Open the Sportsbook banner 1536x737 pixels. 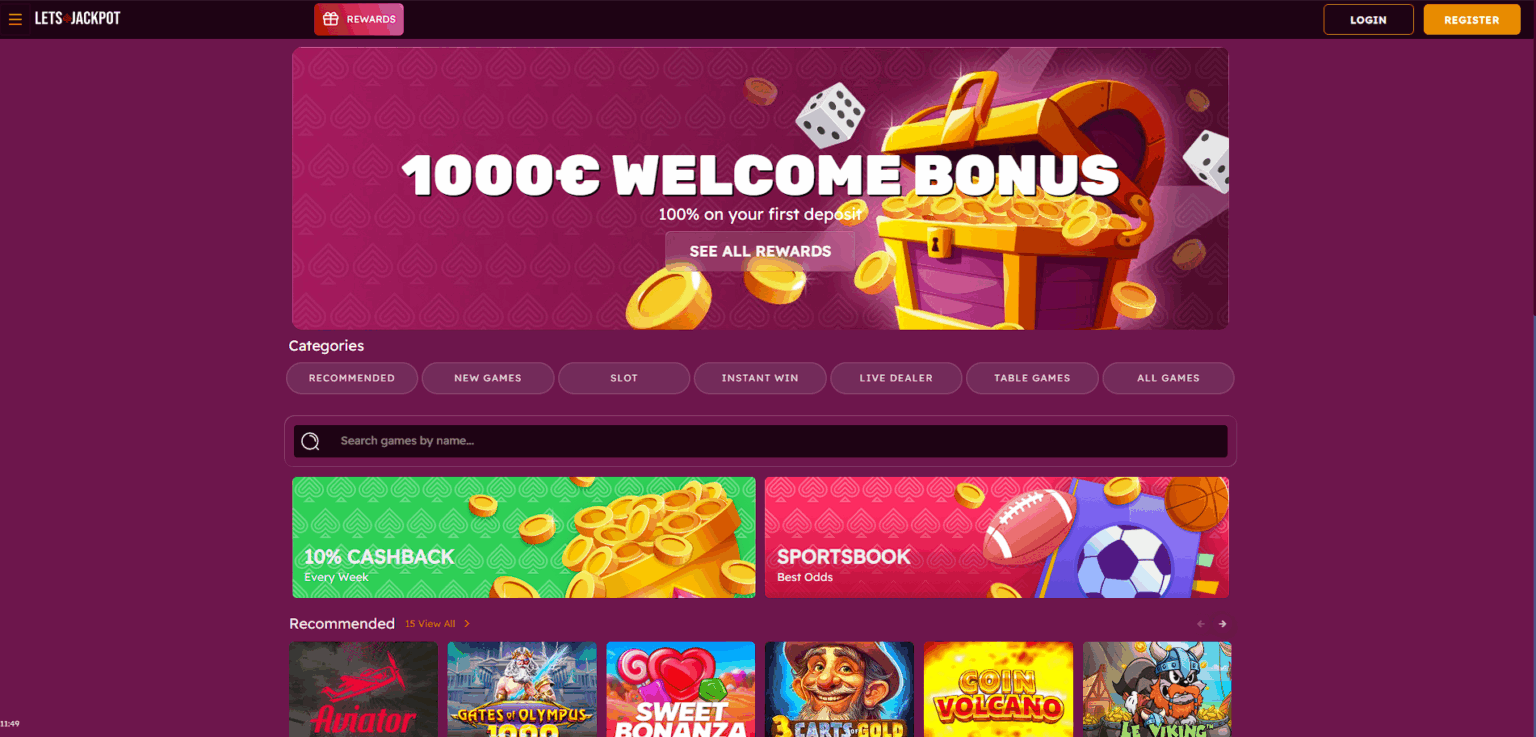997,537
